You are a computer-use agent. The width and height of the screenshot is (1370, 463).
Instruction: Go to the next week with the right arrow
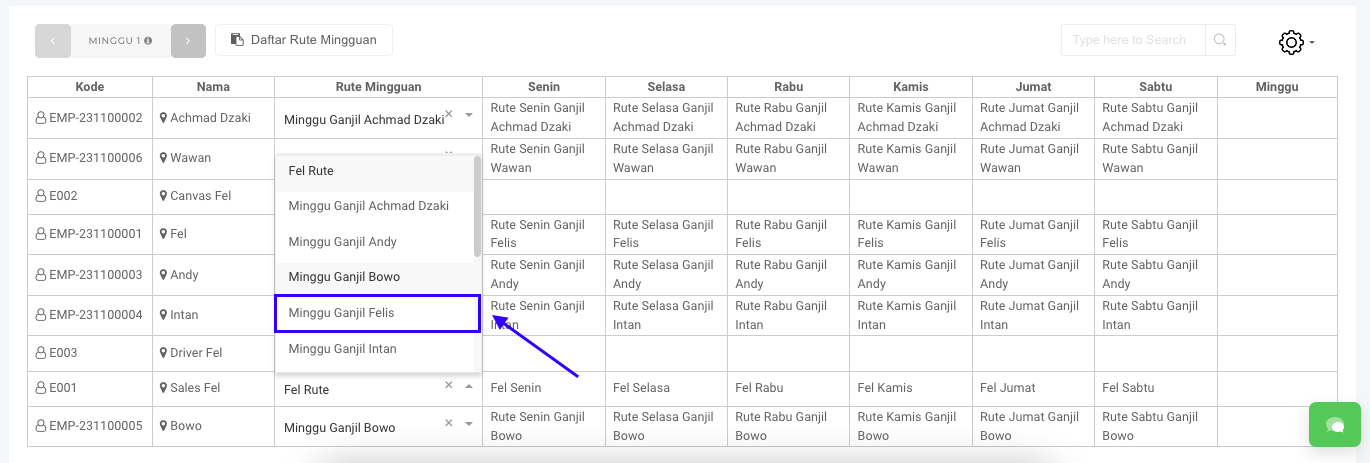click(188, 41)
